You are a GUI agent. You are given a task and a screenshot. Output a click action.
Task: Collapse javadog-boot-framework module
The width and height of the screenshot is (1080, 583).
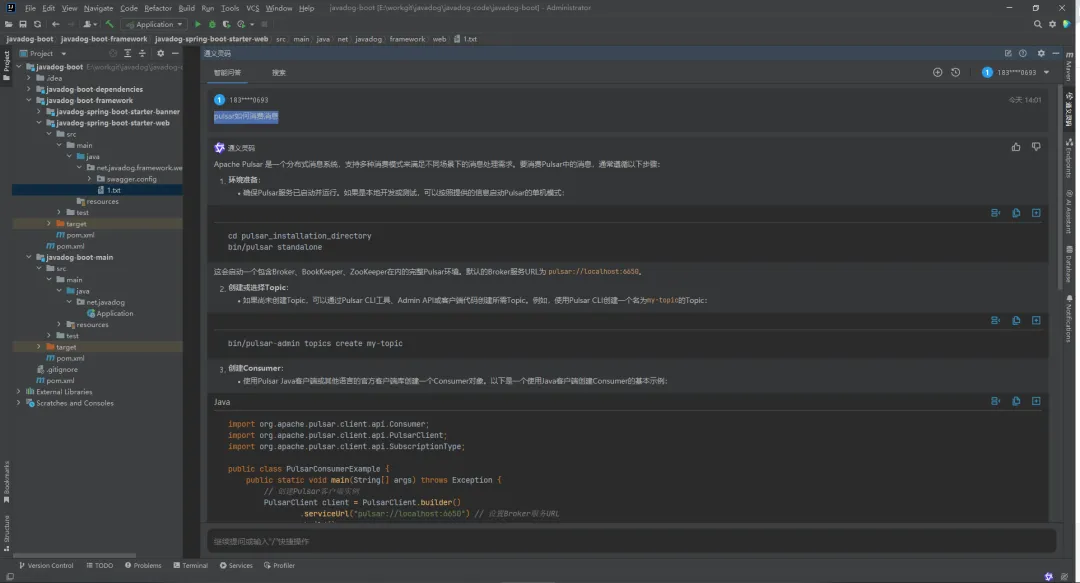click(x=29, y=100)
